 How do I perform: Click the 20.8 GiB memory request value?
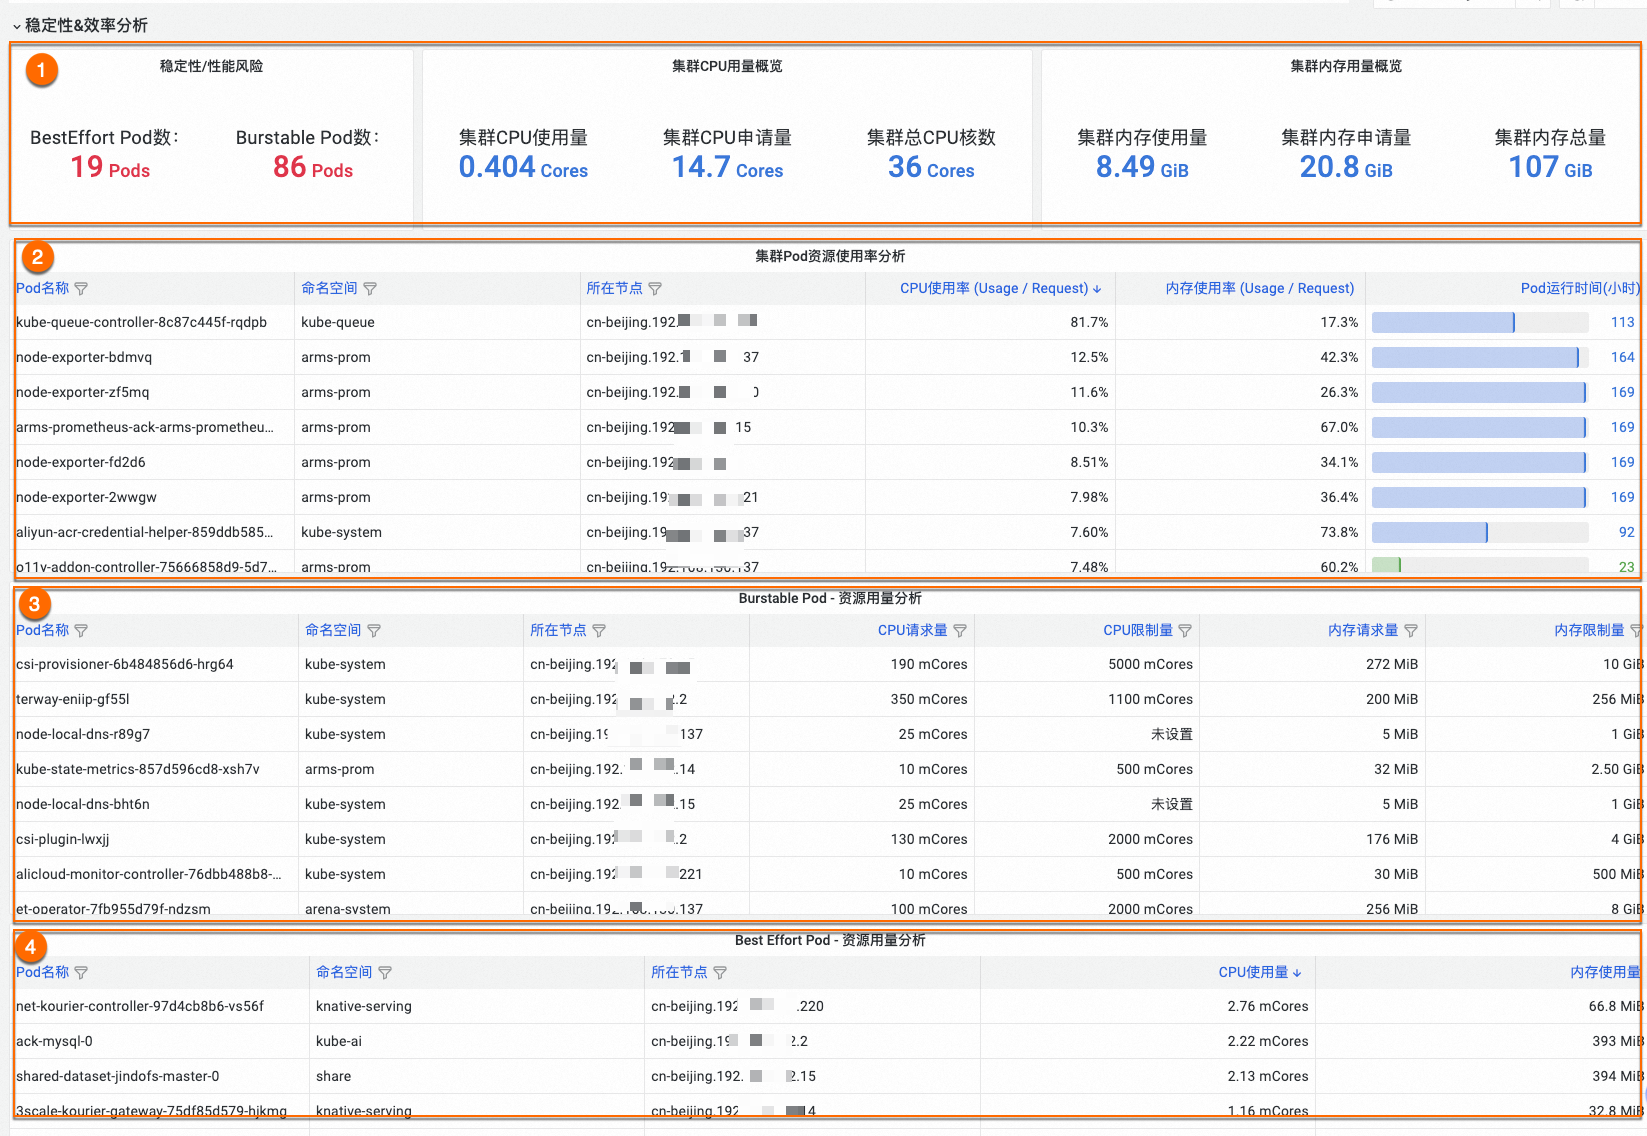point(1346,167)
